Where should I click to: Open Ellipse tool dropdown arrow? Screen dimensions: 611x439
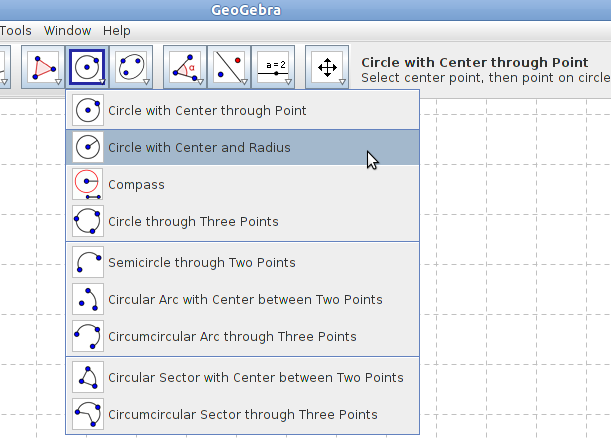pos(147,81)
